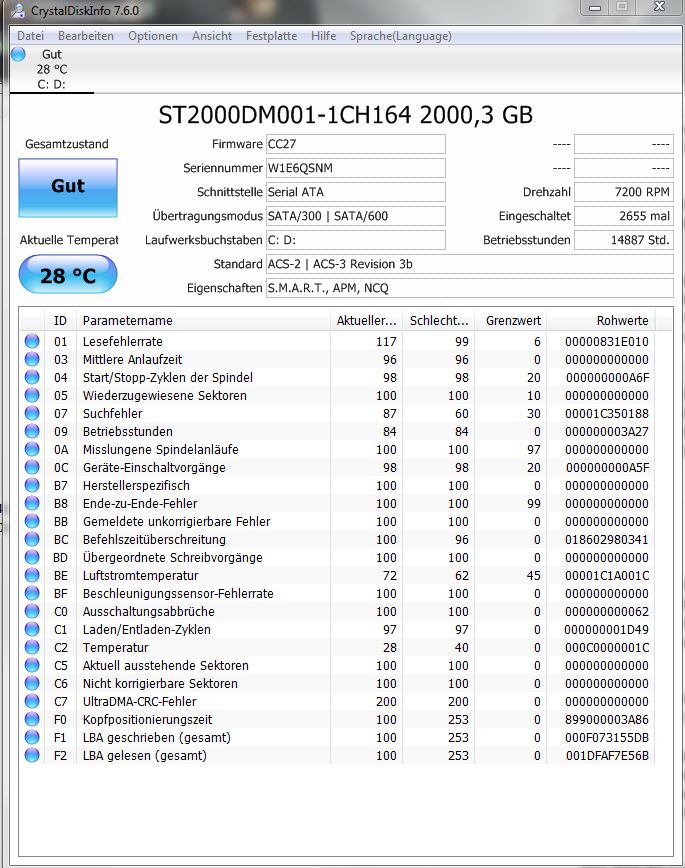The image size is (685, 868).
Task: Click status orb for Misslungene Spindelanläufe
Action: 32,449
